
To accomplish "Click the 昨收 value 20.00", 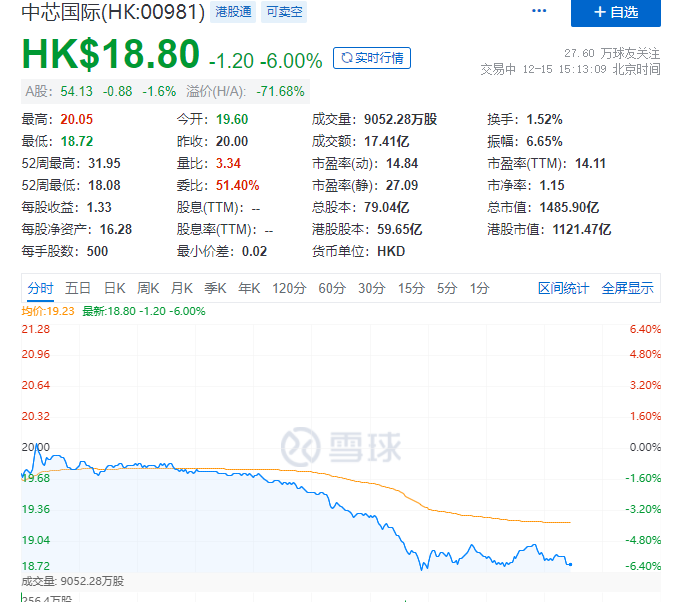I will tap(232, 141).
